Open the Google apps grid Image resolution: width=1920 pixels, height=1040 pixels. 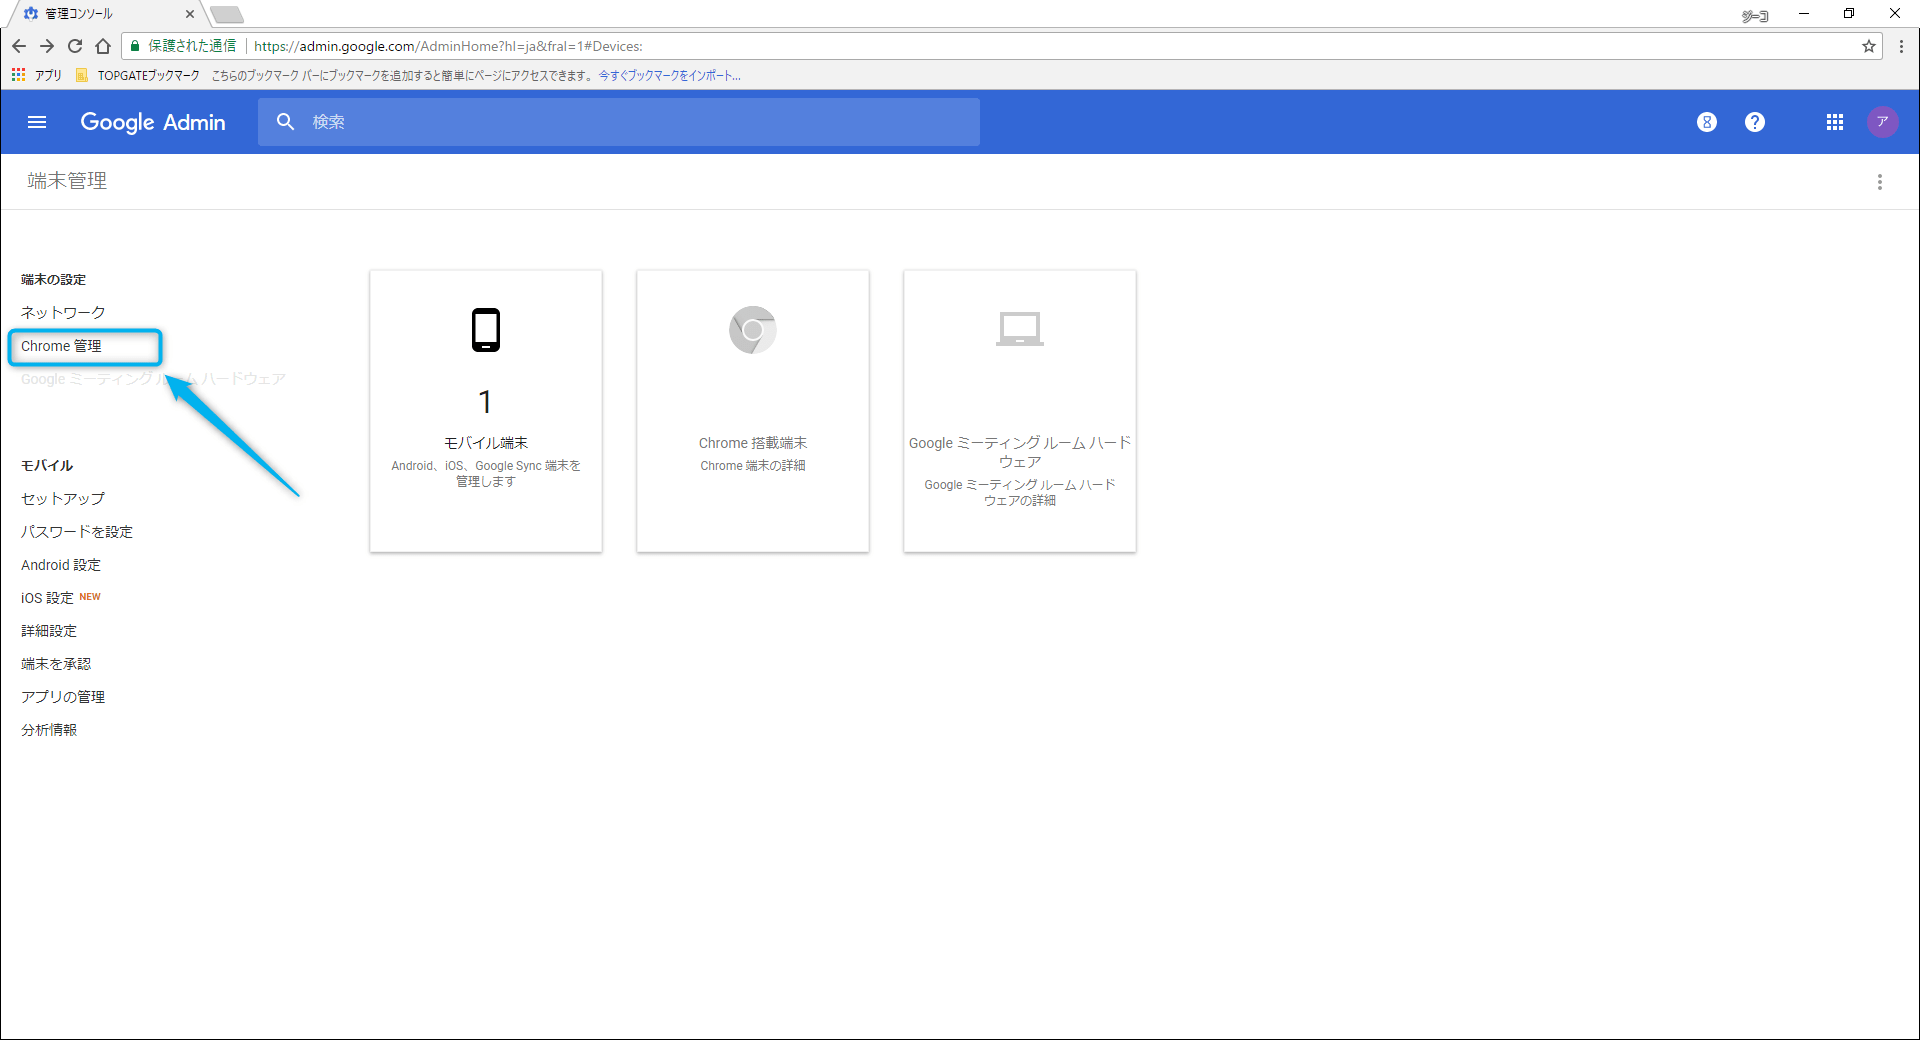(1835, 122)
